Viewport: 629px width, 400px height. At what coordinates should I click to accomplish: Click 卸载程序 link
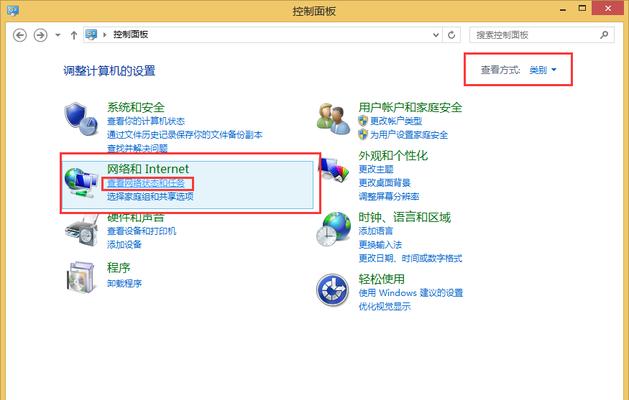coord(124,283)
